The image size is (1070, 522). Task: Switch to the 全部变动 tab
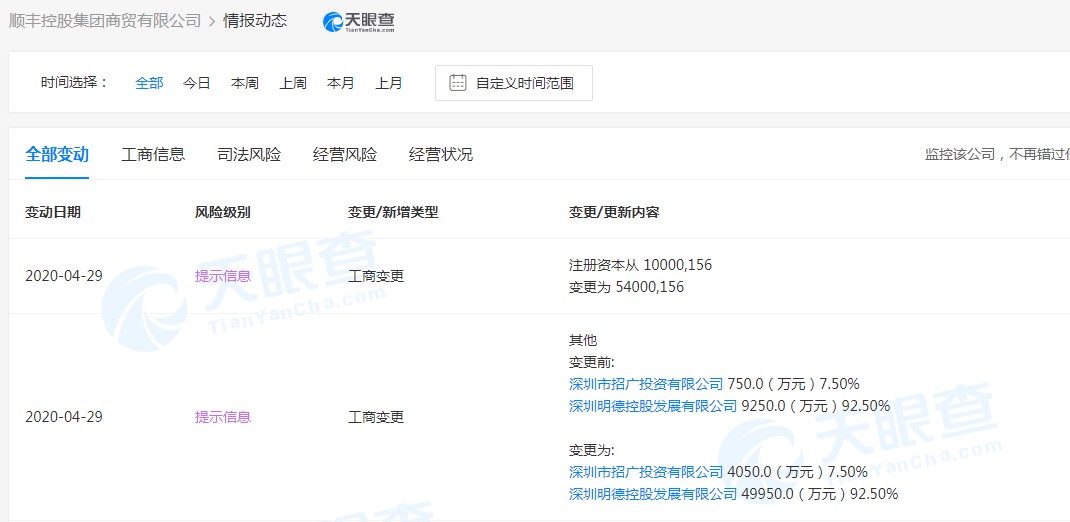click(57, 154)
